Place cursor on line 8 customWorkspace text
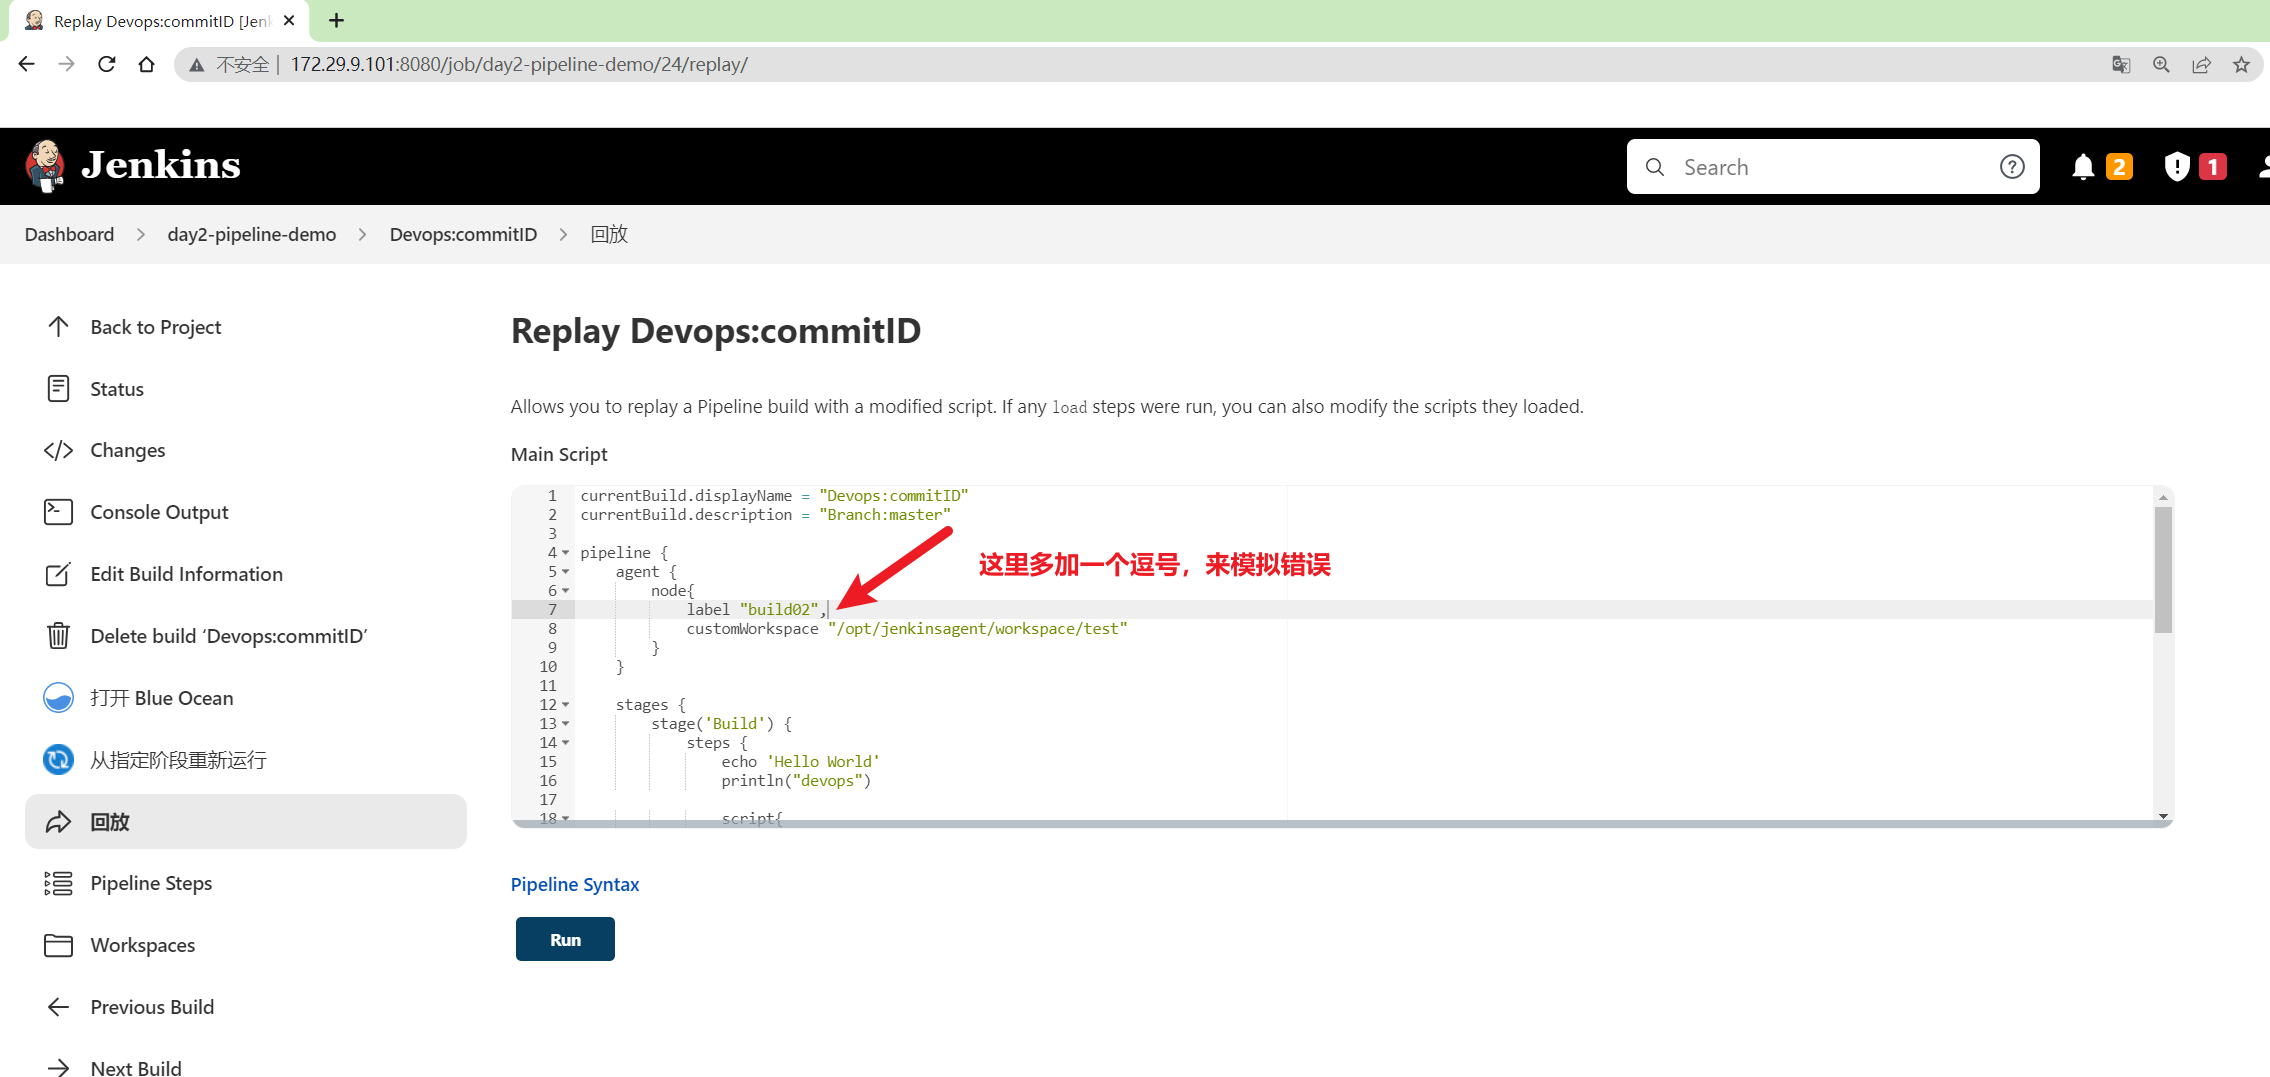This screenshot has width=2270, height=1077. [x=752, y=629]
